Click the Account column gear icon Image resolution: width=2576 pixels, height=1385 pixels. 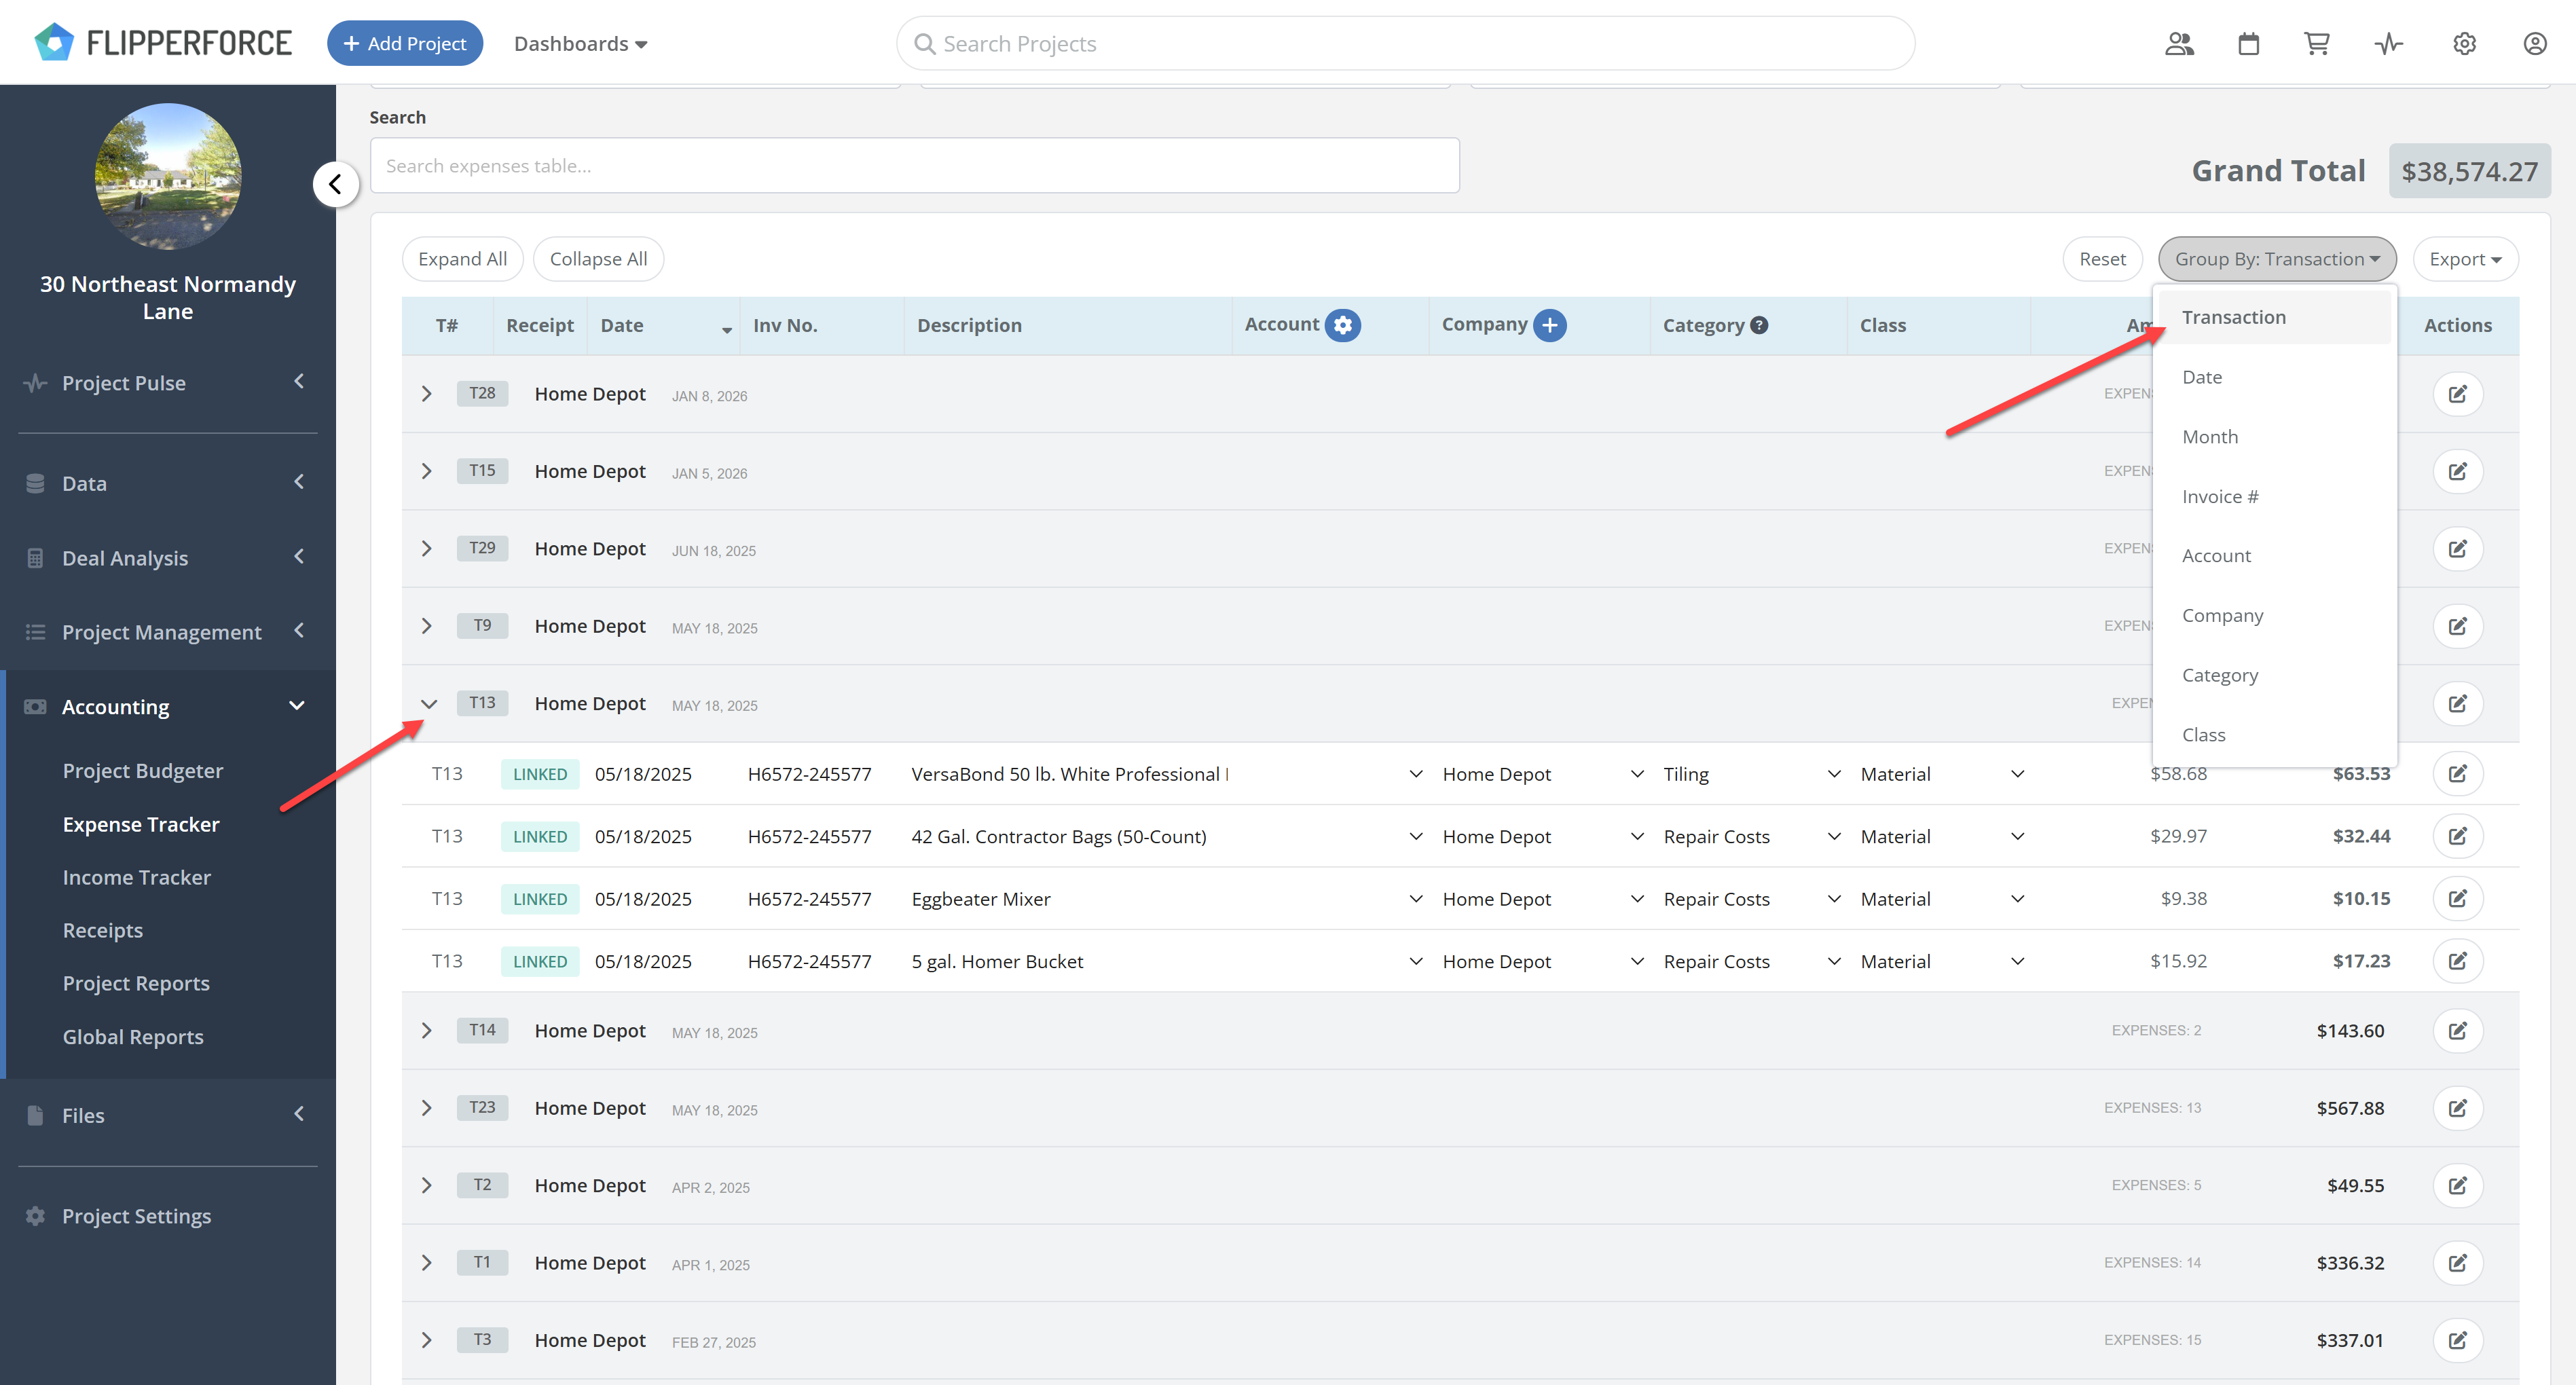click(1343, 325)
